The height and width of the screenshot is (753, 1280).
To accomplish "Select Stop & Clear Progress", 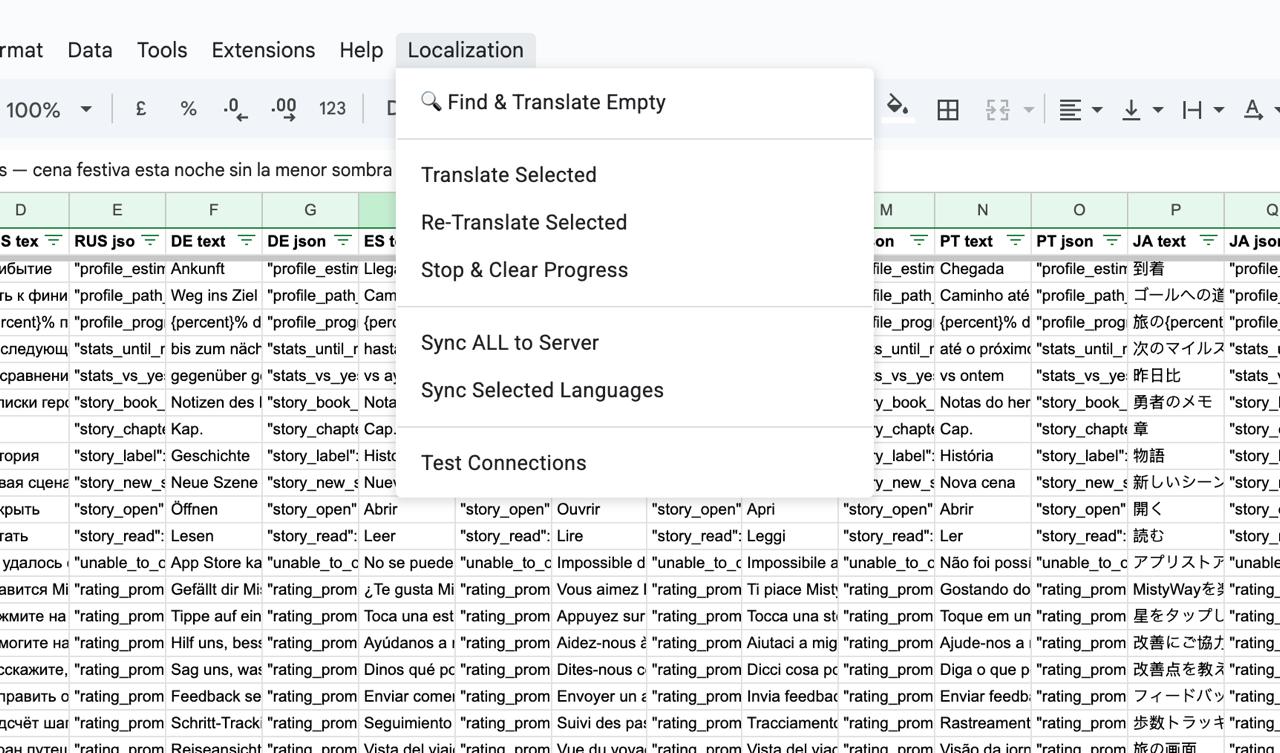I will point(635,270).
